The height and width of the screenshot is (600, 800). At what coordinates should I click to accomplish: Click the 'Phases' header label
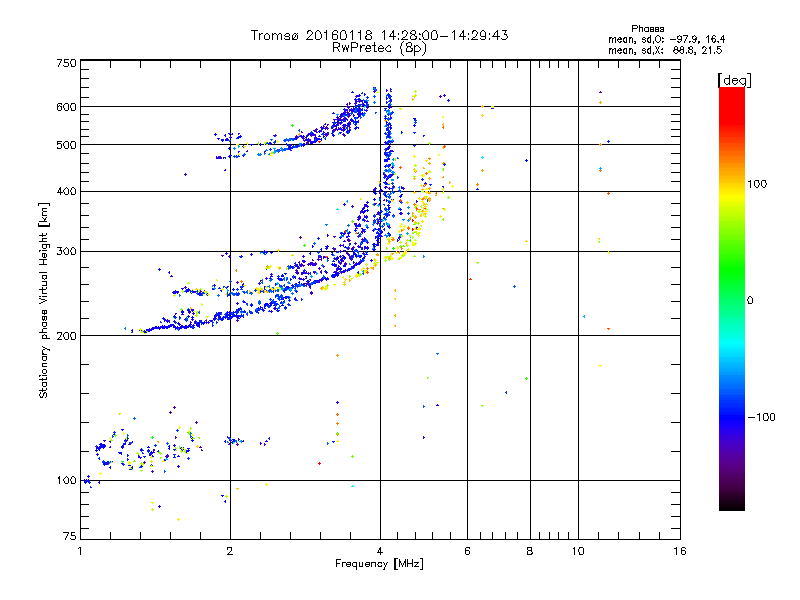pyautogui.click(x=647, y=29)
